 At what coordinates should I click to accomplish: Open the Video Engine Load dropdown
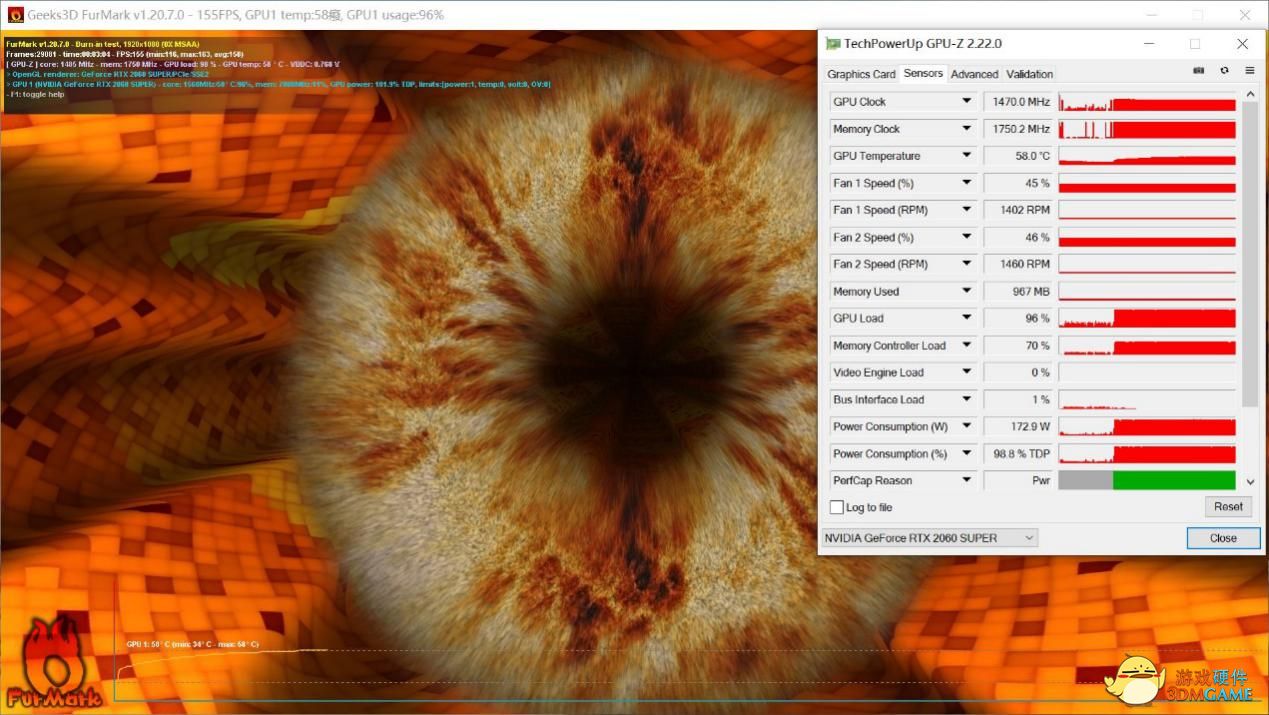pos(967,372)
